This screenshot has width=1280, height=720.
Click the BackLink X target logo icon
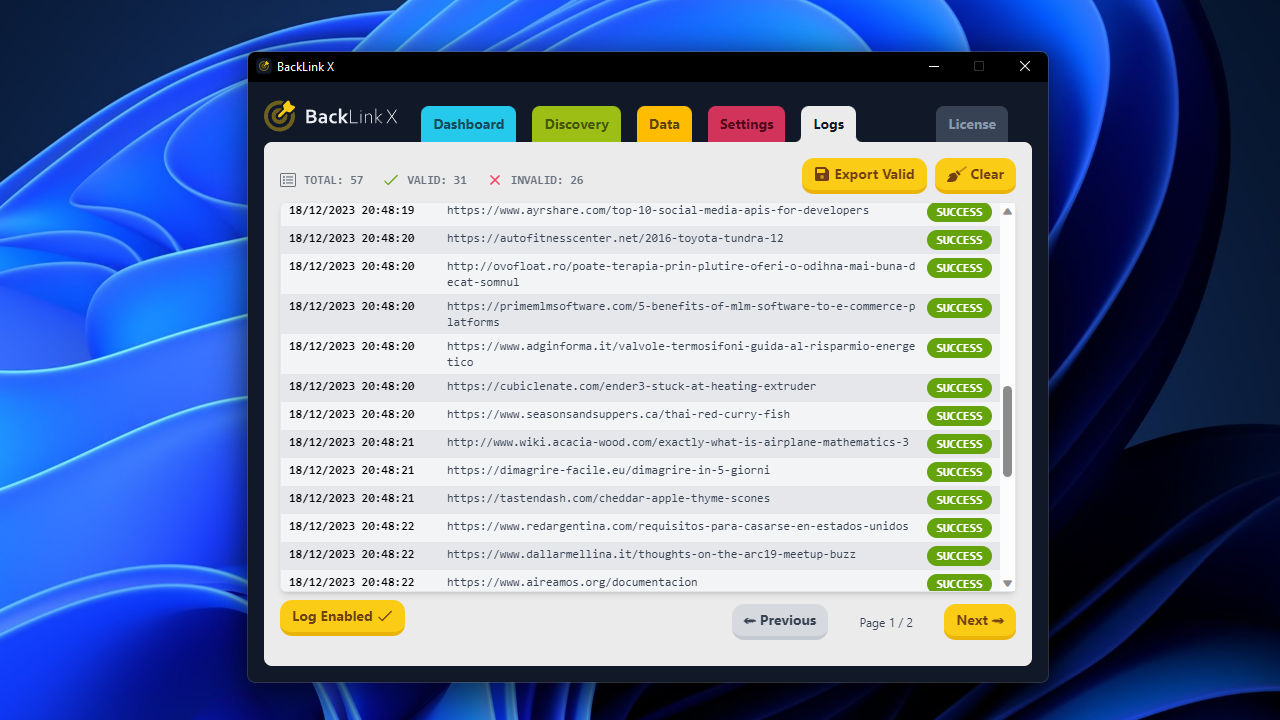tap(280, 116)
